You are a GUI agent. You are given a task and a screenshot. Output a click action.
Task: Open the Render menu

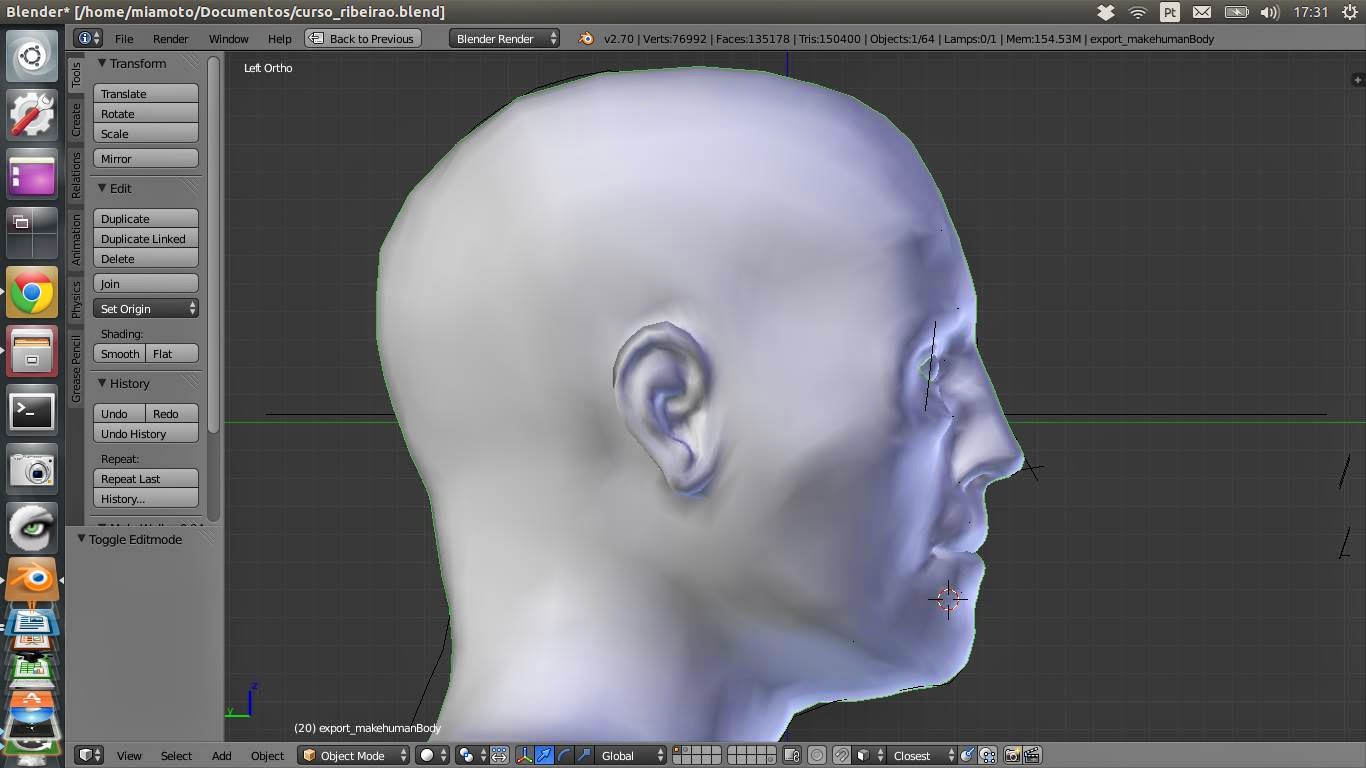click(x=170, y=38)
